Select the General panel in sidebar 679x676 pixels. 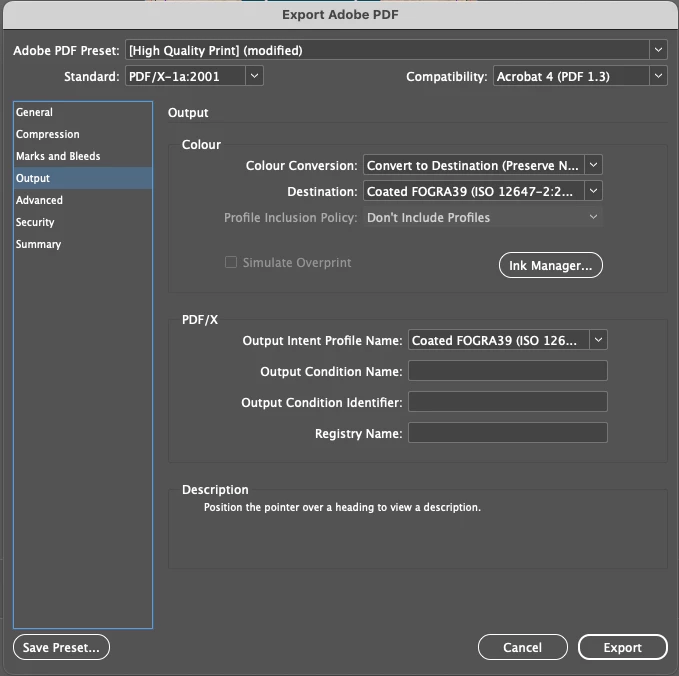tap(83, 112)
